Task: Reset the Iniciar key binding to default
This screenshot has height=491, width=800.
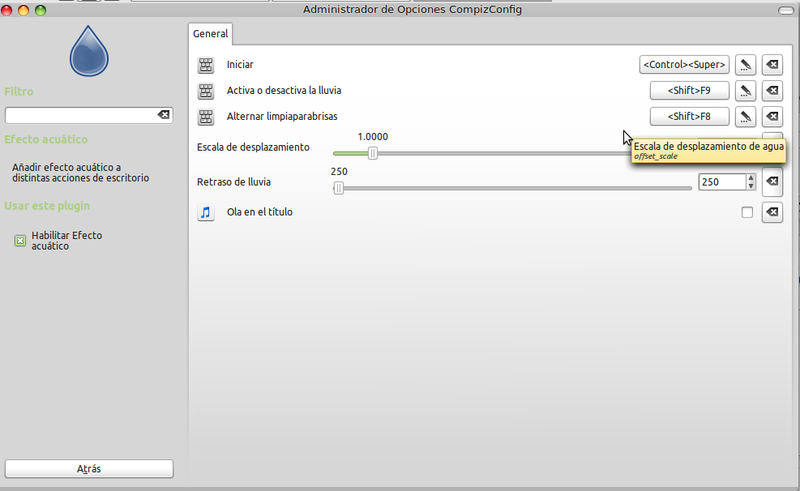Action: (x=772, y=65)
